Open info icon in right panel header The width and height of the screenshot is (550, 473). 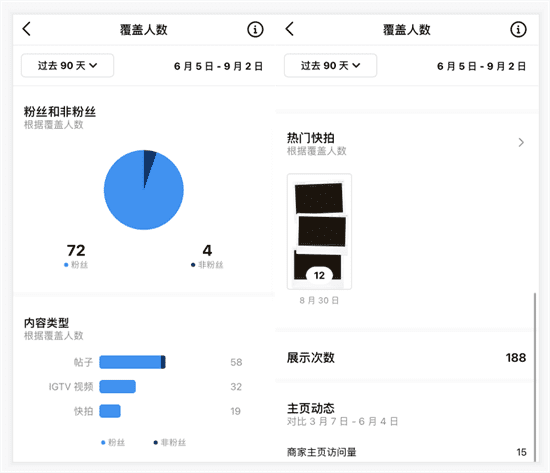tap(518, 29)
